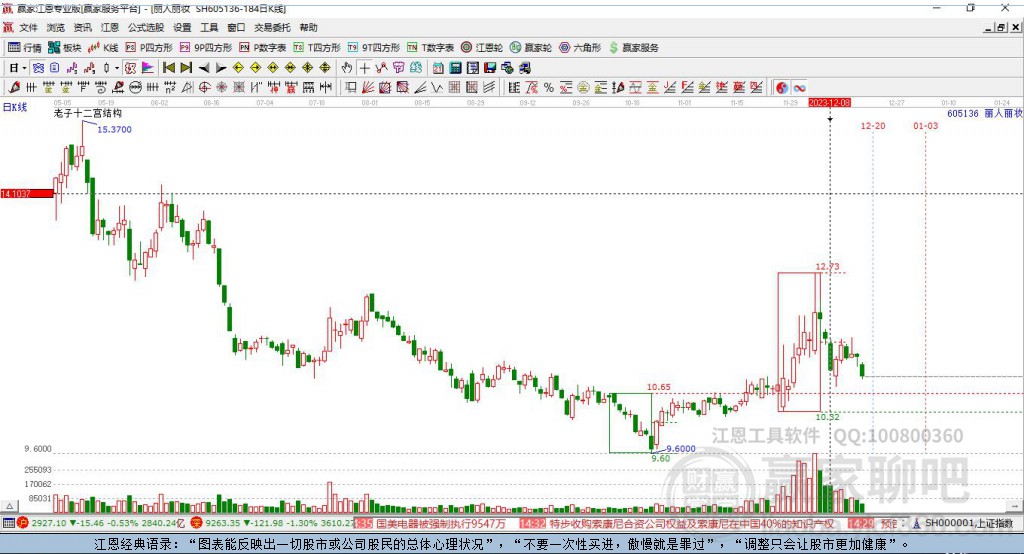The height and width of the screenshot is (554, 1024).
Task: Click the 节 solar-term icon
Action: pyautogui.click(x=399, y=68)
